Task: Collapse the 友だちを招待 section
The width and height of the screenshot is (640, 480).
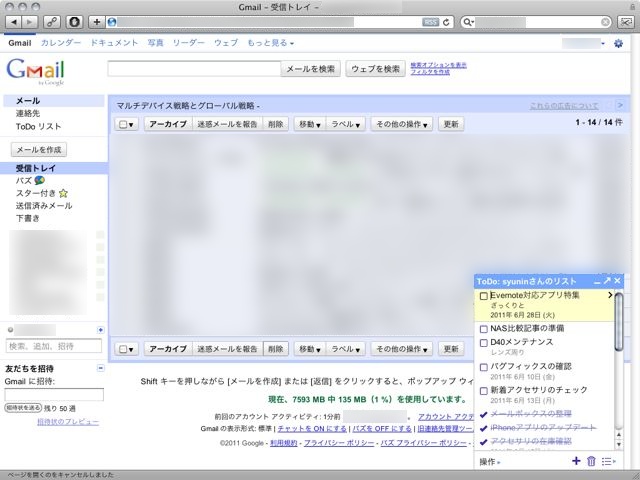Action: 101,368
